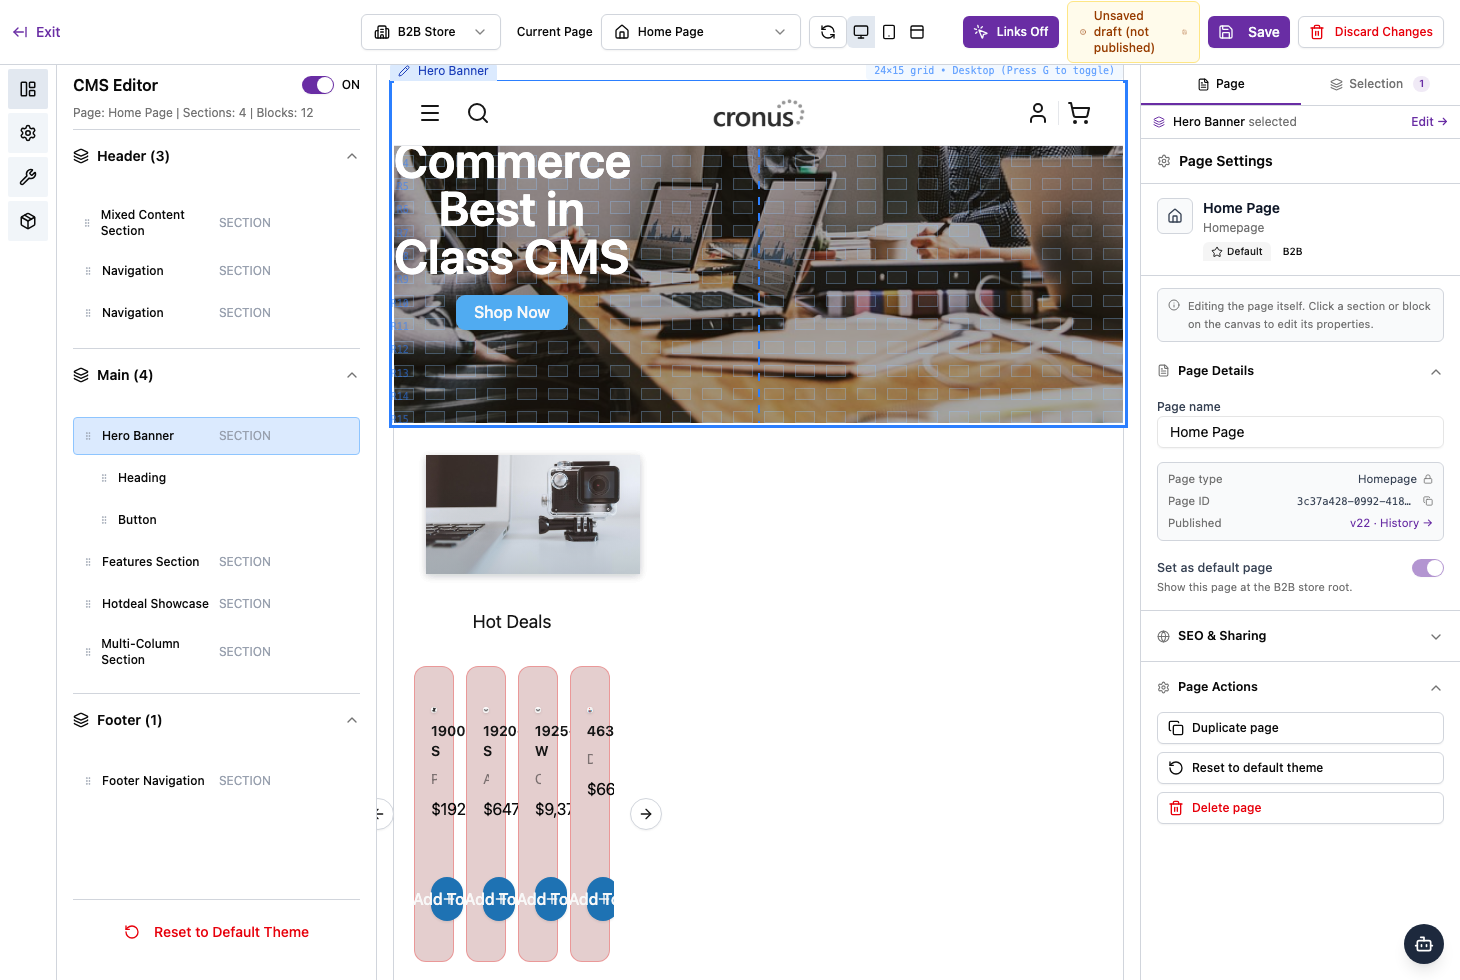Toggle the Links Off button

click(1011, 32)
